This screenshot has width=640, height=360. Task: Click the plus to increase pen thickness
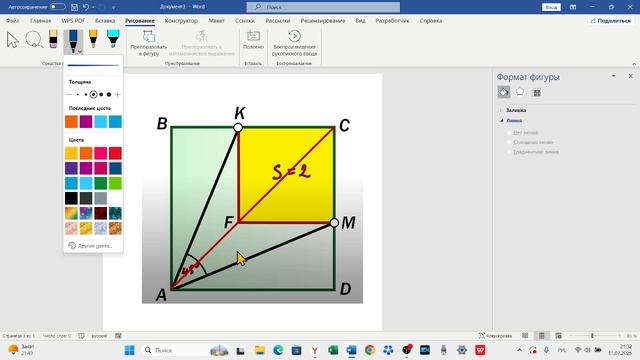click(x=118, y=94)
